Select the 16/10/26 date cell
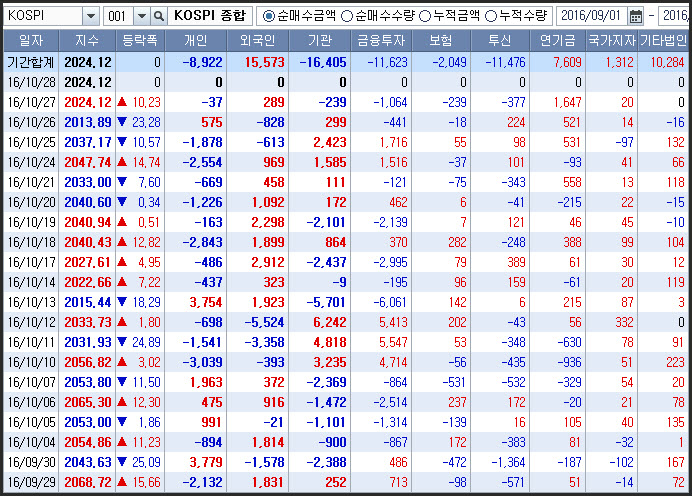692x496 pixels. pos(32,122)
